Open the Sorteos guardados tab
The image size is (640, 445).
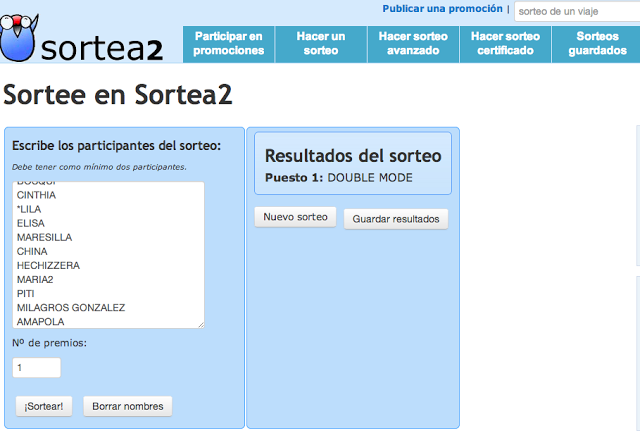597,44
